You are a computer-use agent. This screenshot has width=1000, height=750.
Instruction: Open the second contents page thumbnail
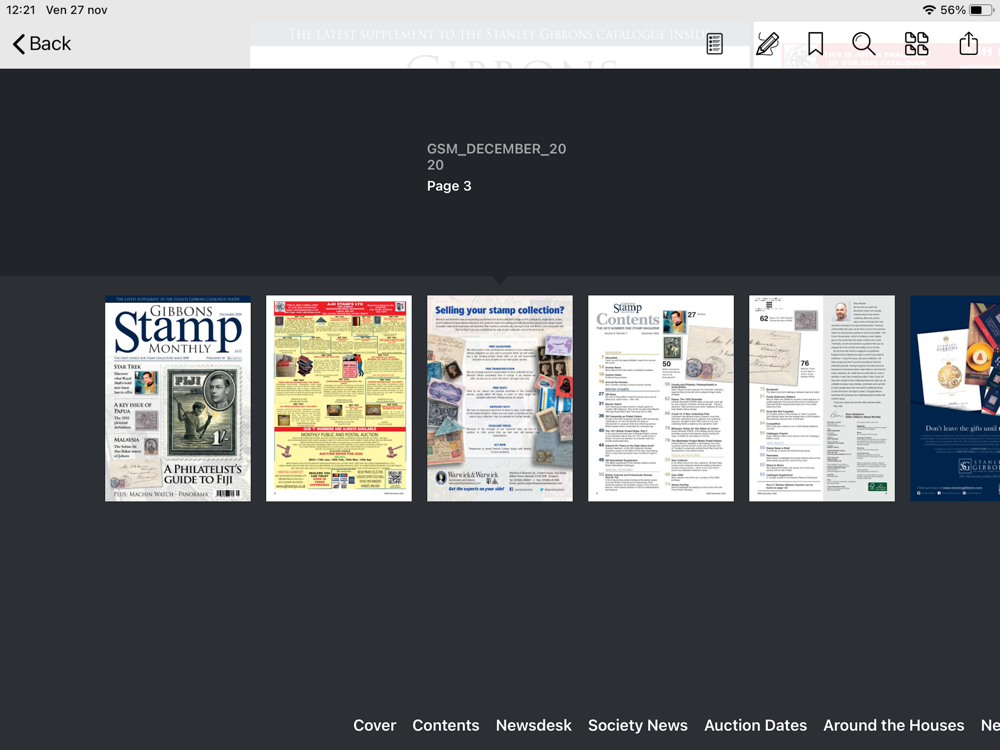click(822, 398)
